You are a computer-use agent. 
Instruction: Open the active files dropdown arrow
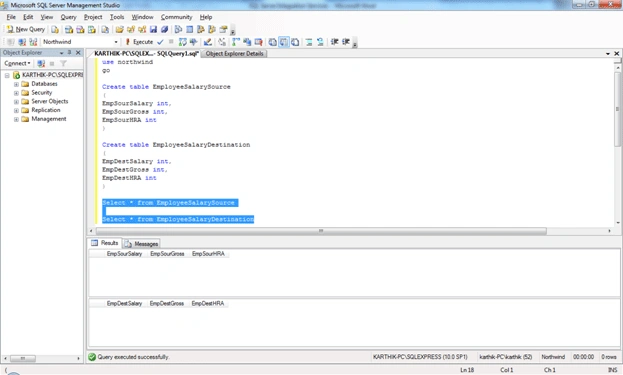(x=608, y=54)
